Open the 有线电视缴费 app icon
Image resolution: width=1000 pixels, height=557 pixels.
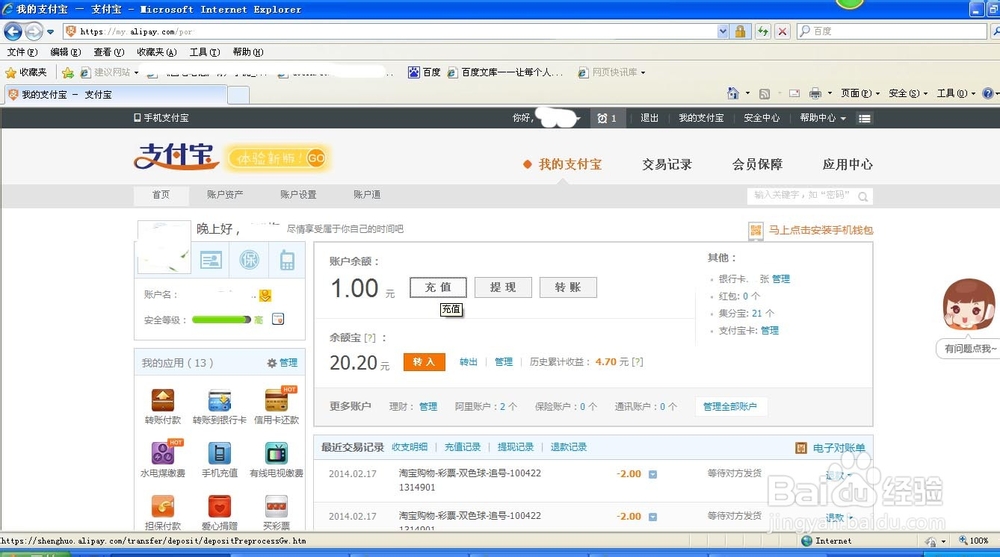point(276,454)
